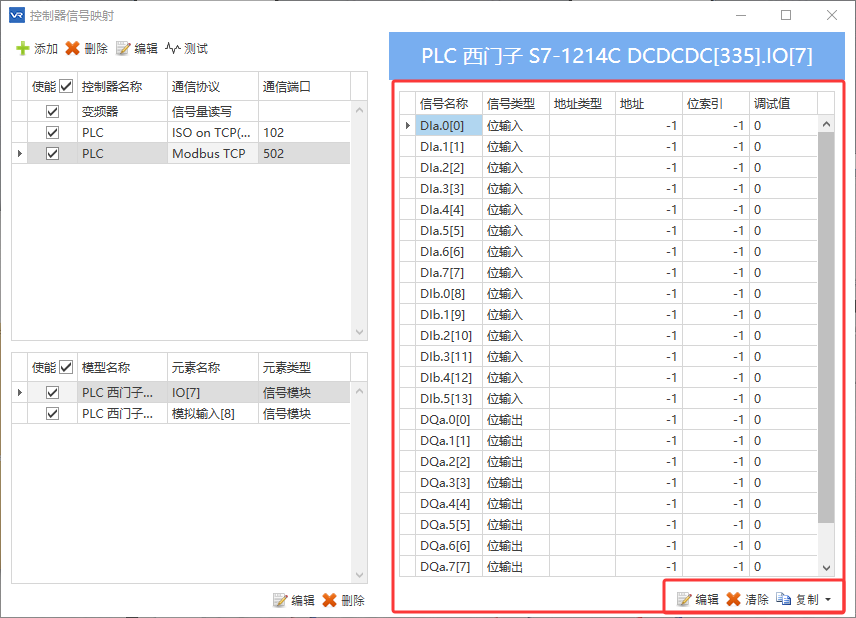Click the 编辑 pencil button below the signal table

click(698, 599)
